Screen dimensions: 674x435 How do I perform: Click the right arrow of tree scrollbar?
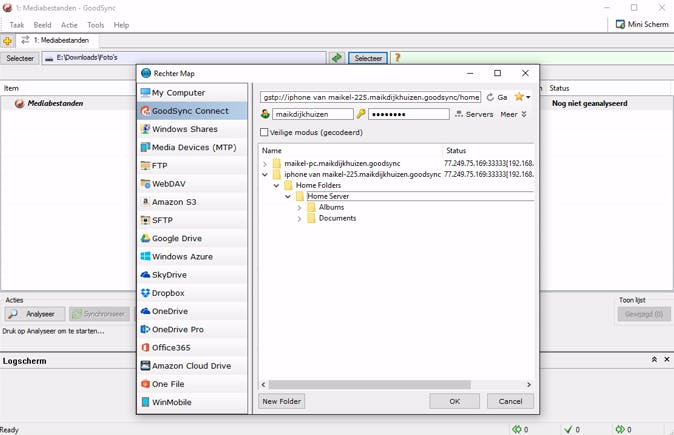pos(529,384)
